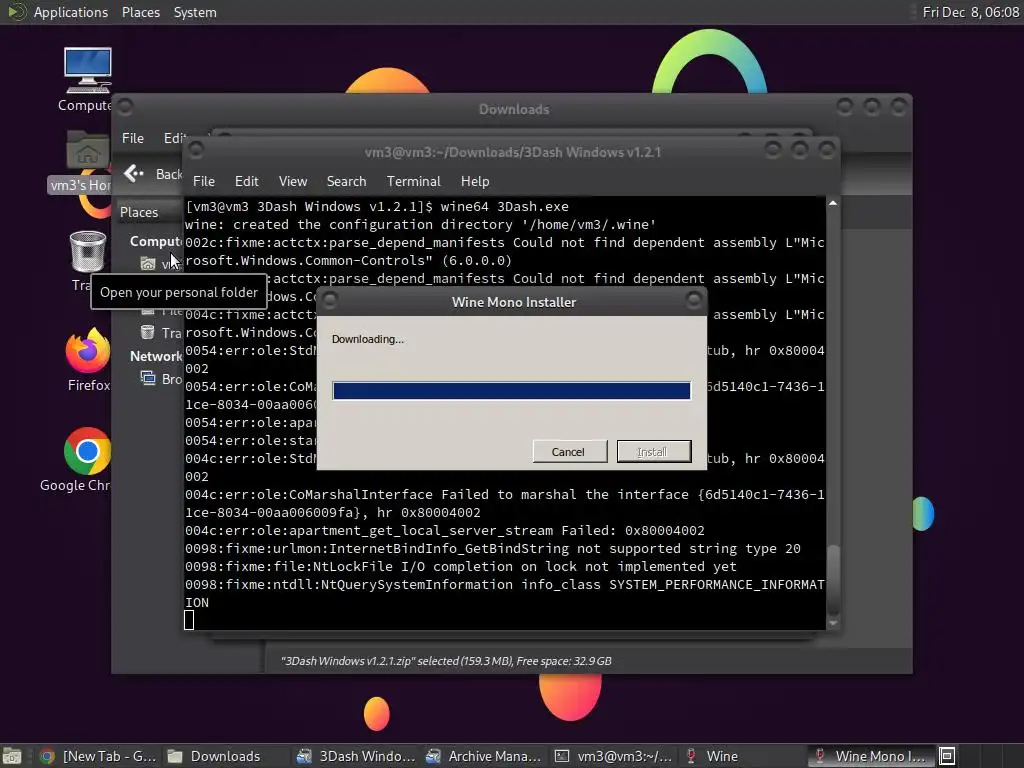Click the terminal scrollbar down arrow
The height and width of the screenshot is (768, 1024).
pyautogui.click(x=833, y=624)
